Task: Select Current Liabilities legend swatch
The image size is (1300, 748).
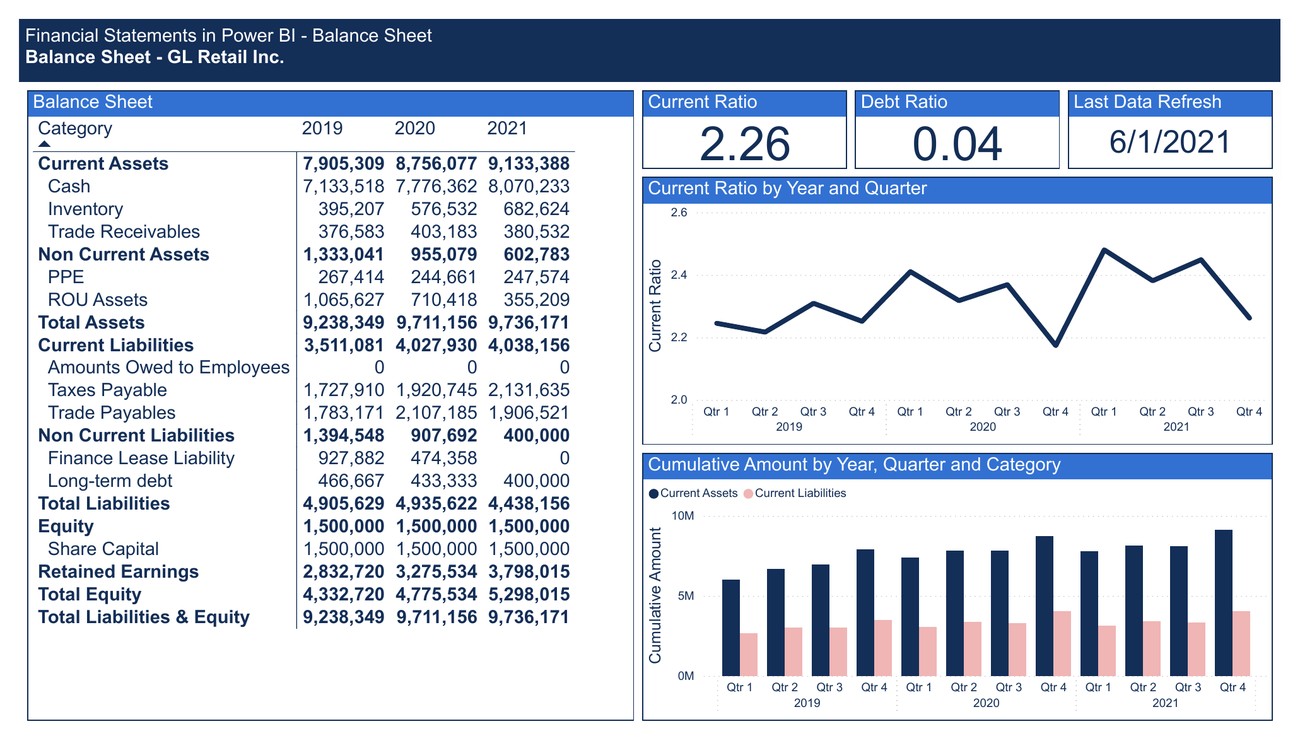Action: [x=748, y=493]
